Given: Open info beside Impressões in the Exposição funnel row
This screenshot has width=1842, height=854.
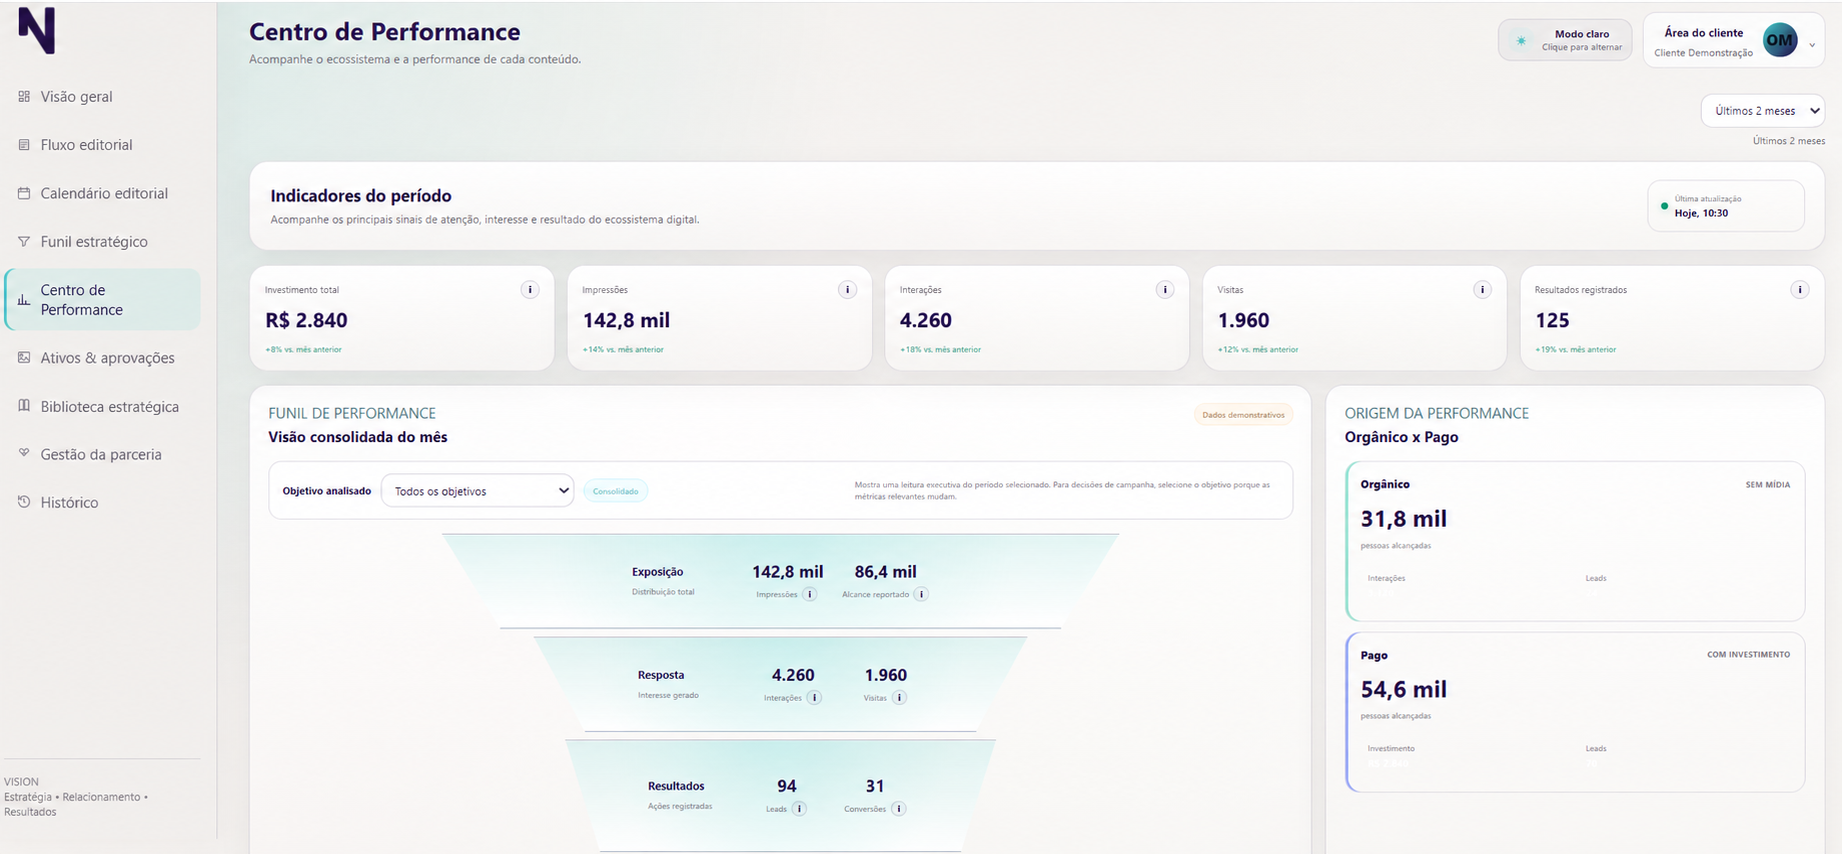Looking at the screenshot, I should 810,594.
